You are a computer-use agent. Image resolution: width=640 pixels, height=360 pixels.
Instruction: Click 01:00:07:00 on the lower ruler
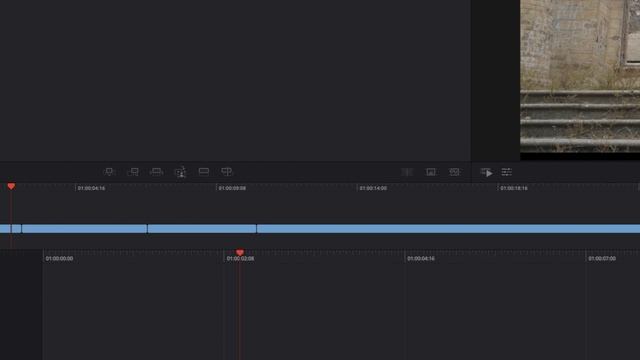click(602, 258)
